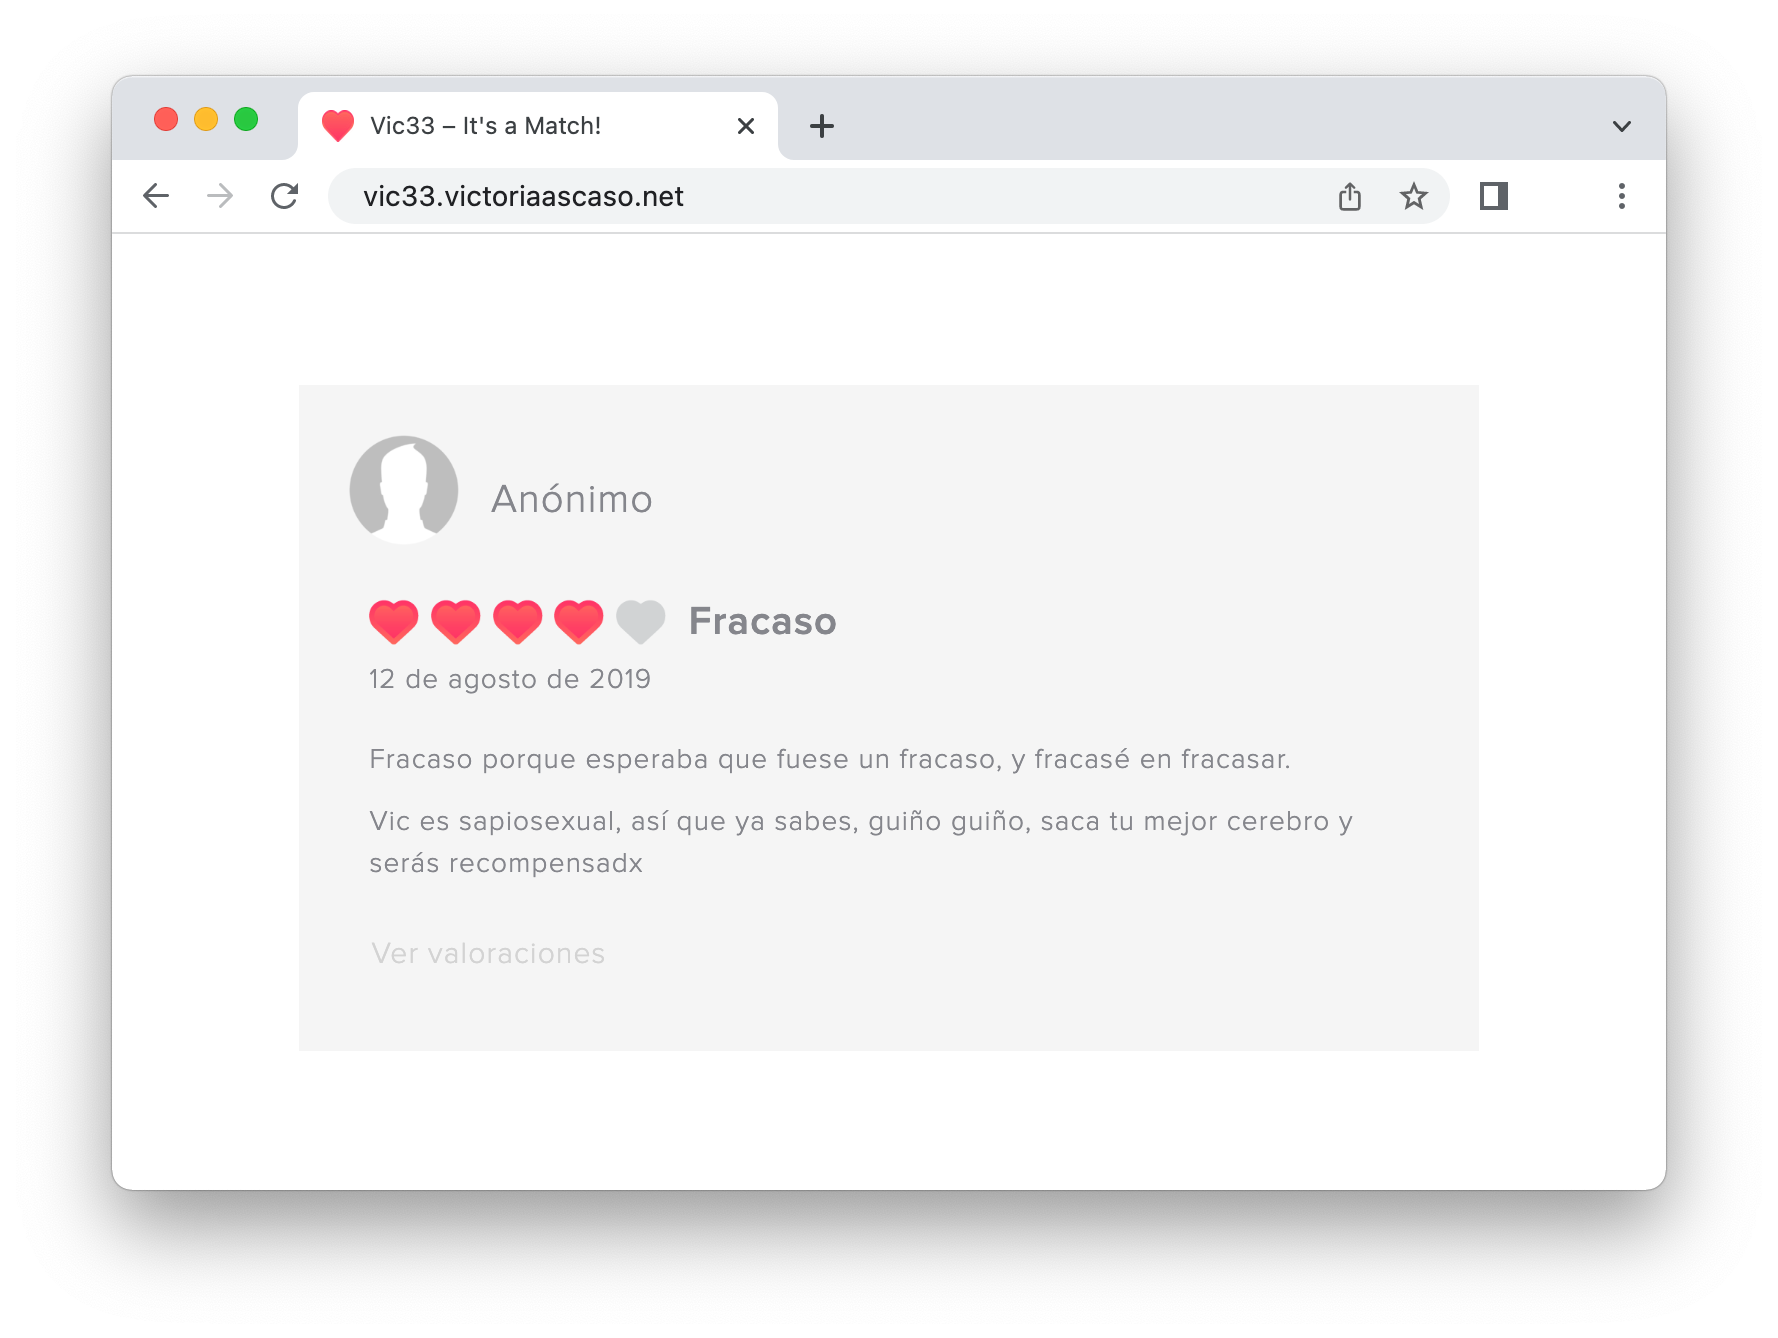Toggle the browser side panel icon
Viewport: 1778px width, 1338px height.
point(1494,196)
